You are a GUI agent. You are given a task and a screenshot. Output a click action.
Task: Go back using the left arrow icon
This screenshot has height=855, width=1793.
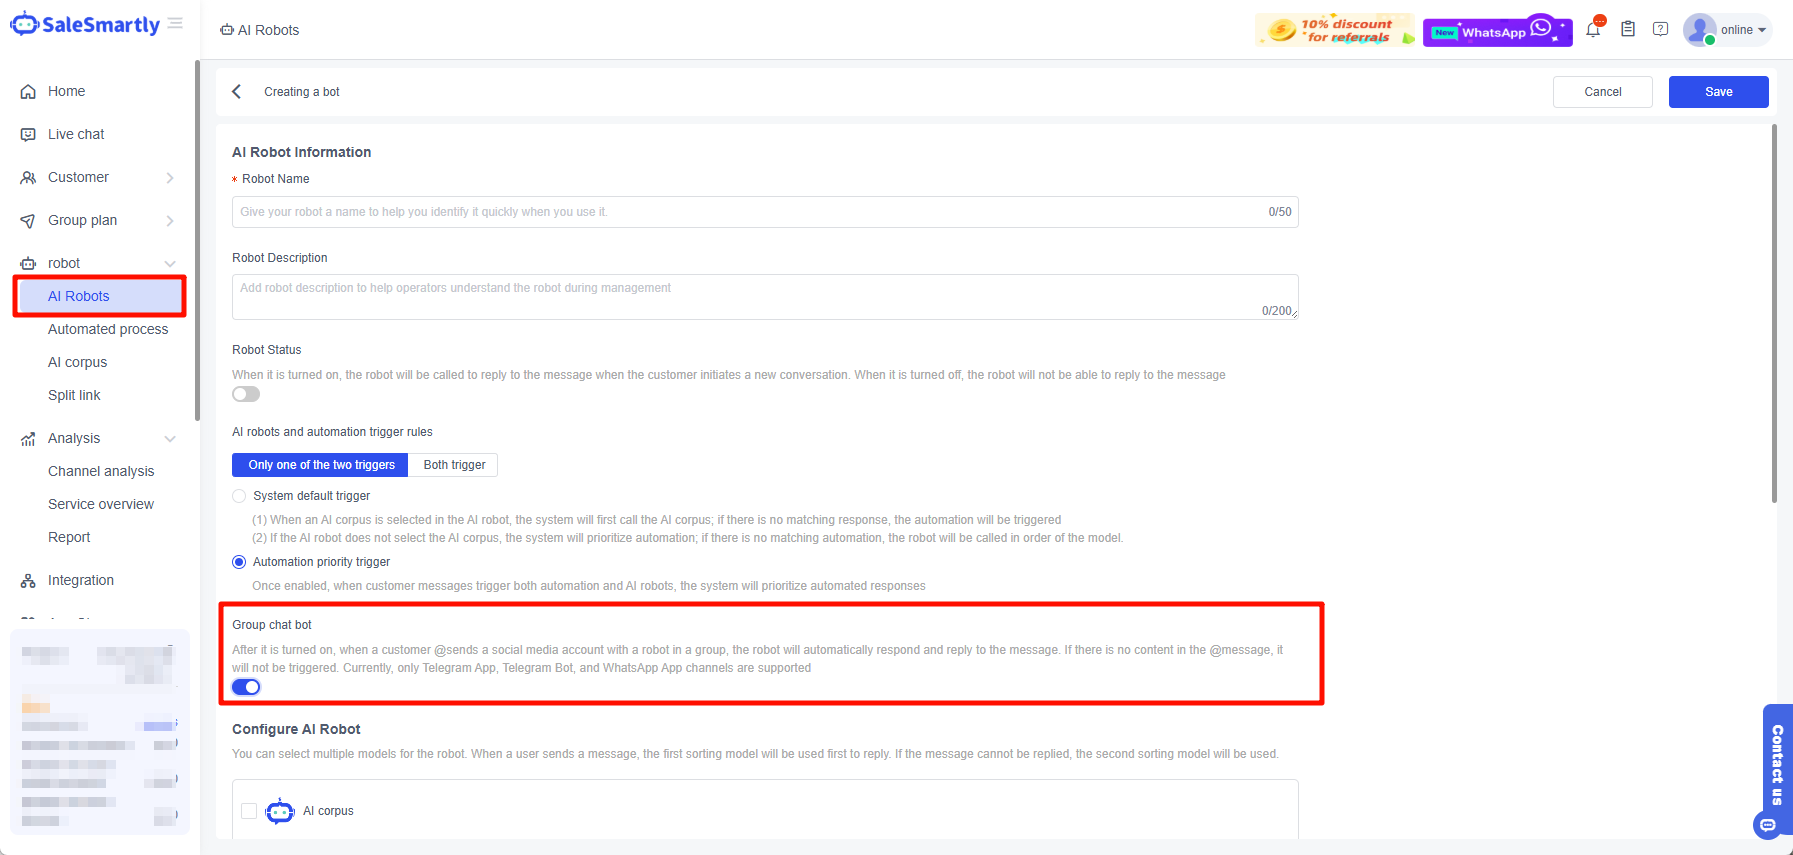(x=237, y=92)
